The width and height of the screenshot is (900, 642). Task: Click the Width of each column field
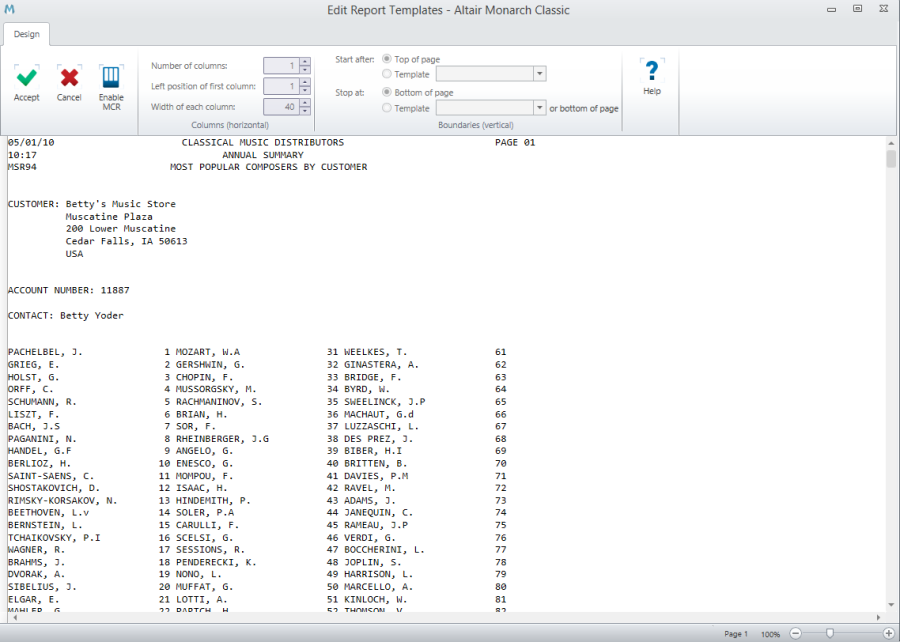coord(281,107)
